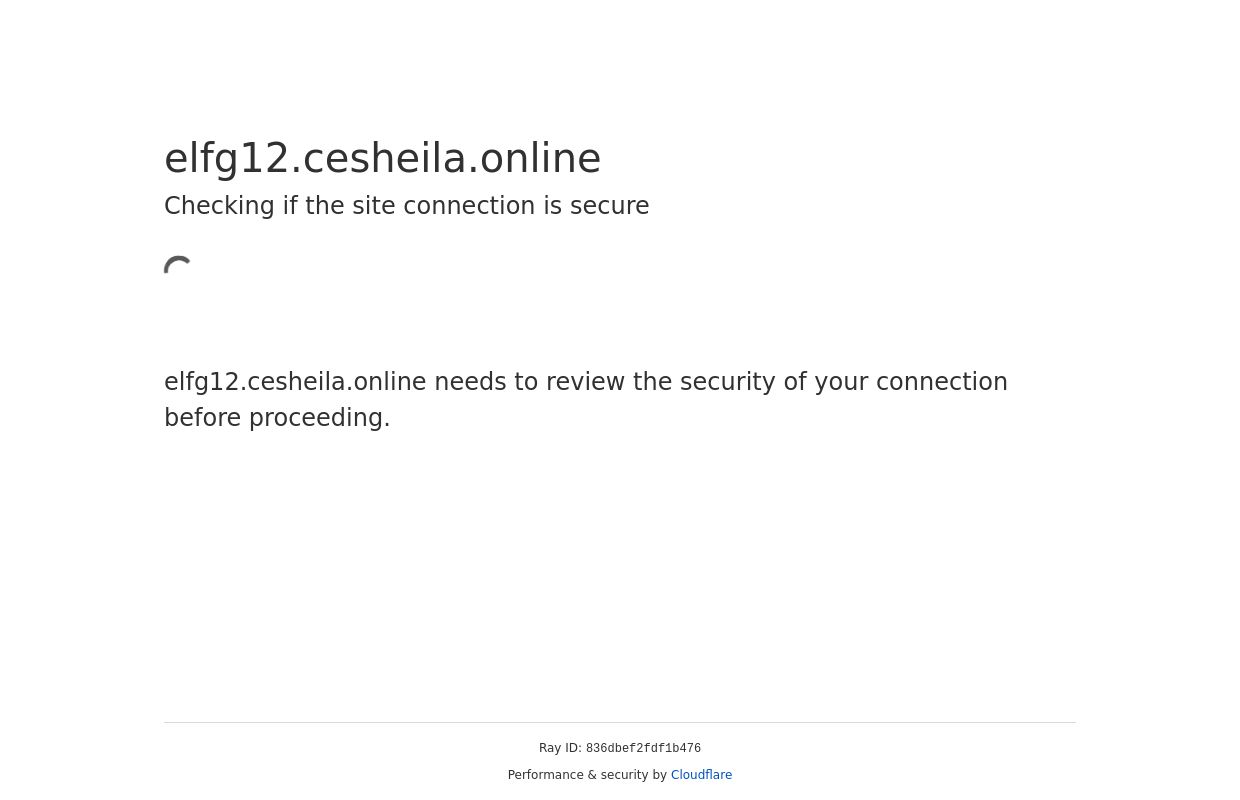
Task: Click the paragraph phrase "of your connection"
Action: click(895, 382)
